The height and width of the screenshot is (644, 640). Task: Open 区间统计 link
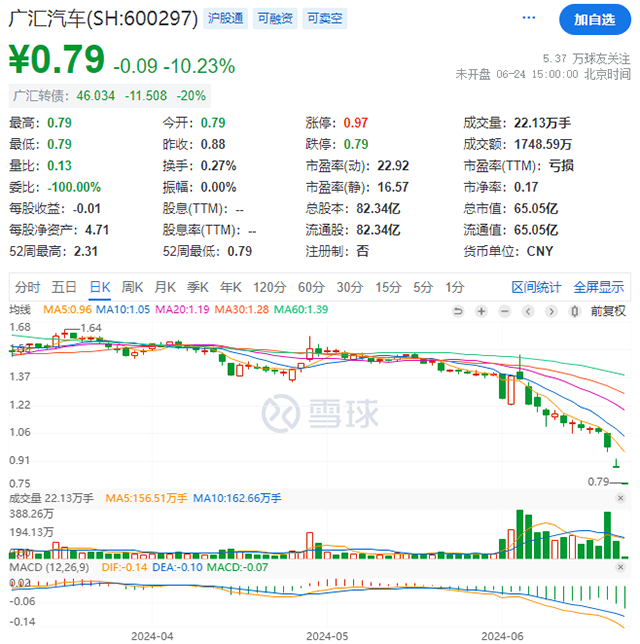click(x=536, y=287)
